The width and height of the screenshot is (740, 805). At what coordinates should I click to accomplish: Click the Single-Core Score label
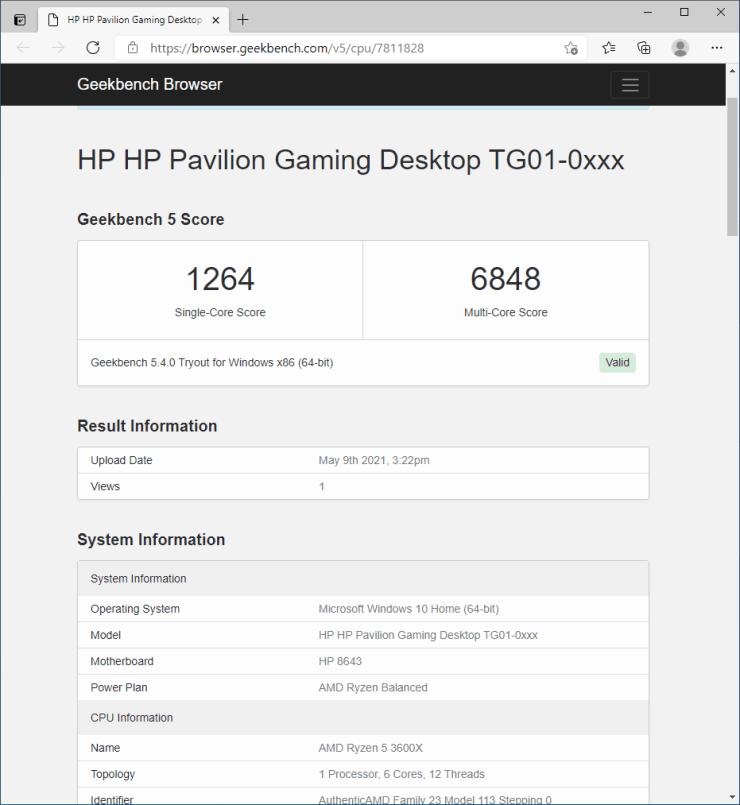[220, 313]
